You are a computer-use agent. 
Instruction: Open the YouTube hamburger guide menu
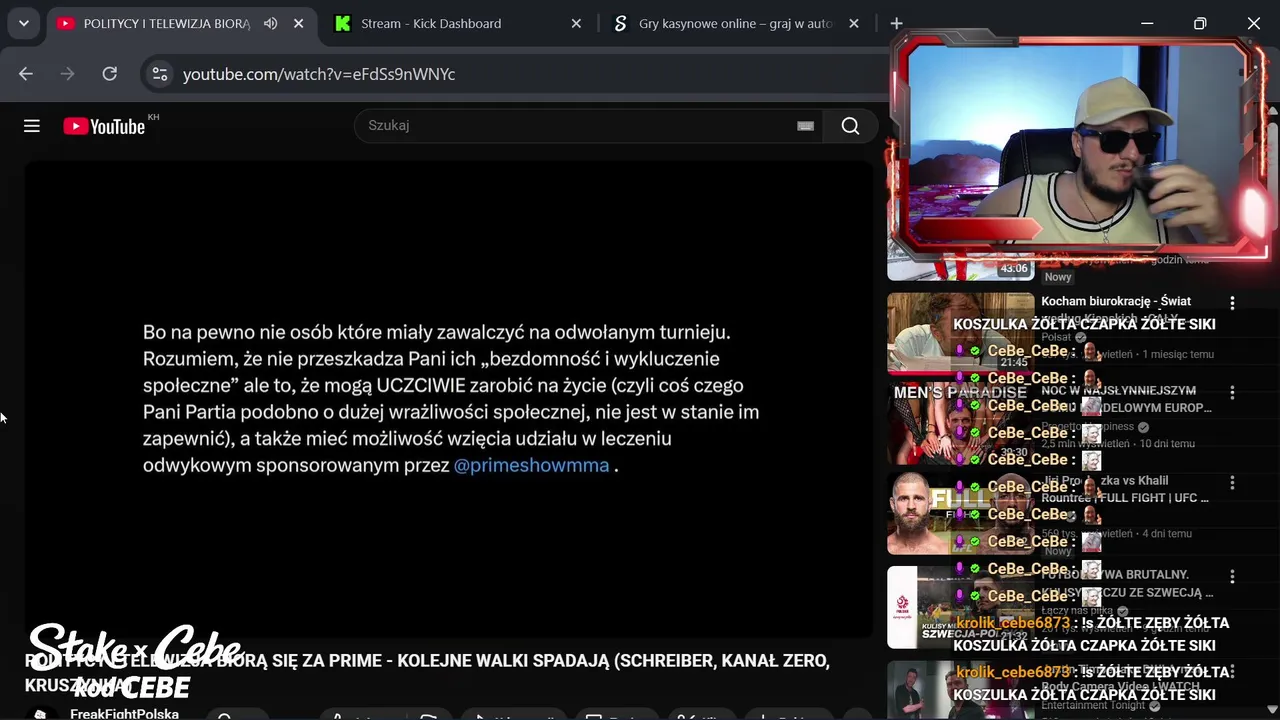[32, 126]
